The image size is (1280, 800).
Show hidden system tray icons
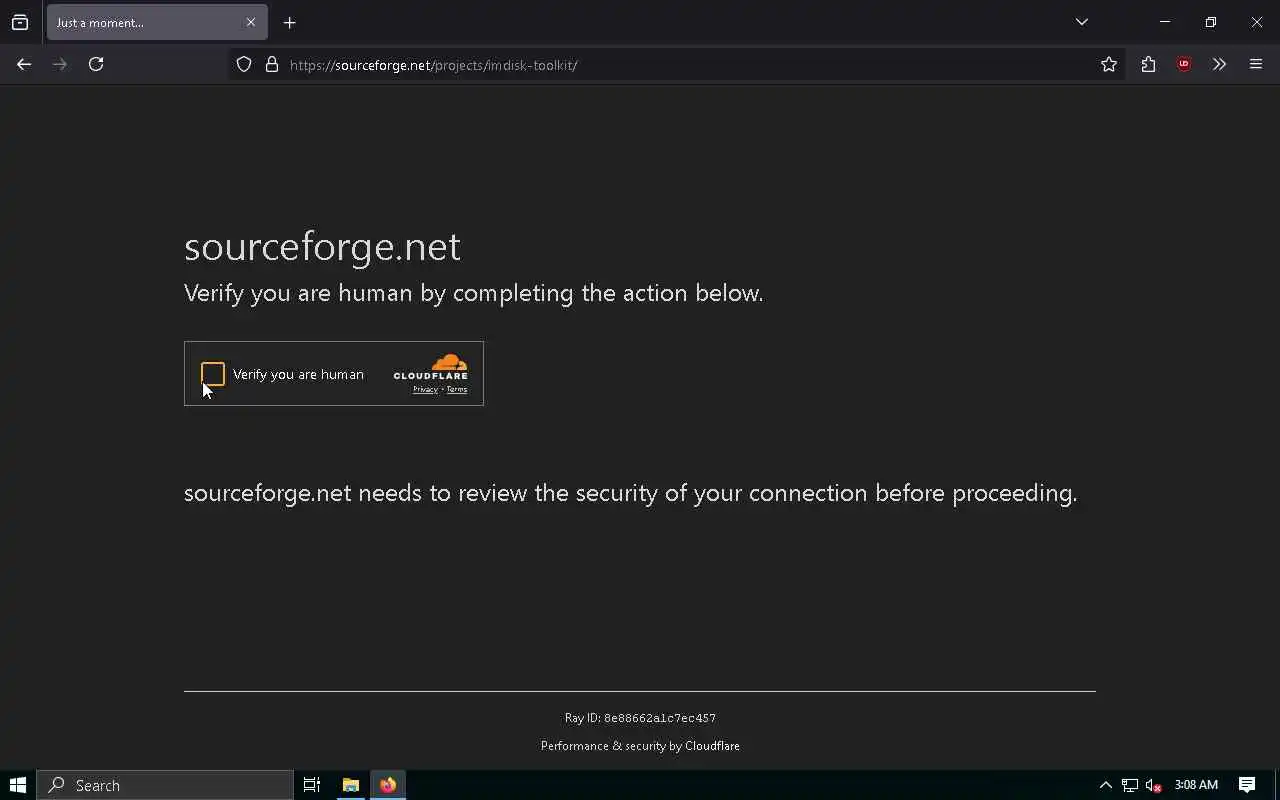[x=1105, y=785]
